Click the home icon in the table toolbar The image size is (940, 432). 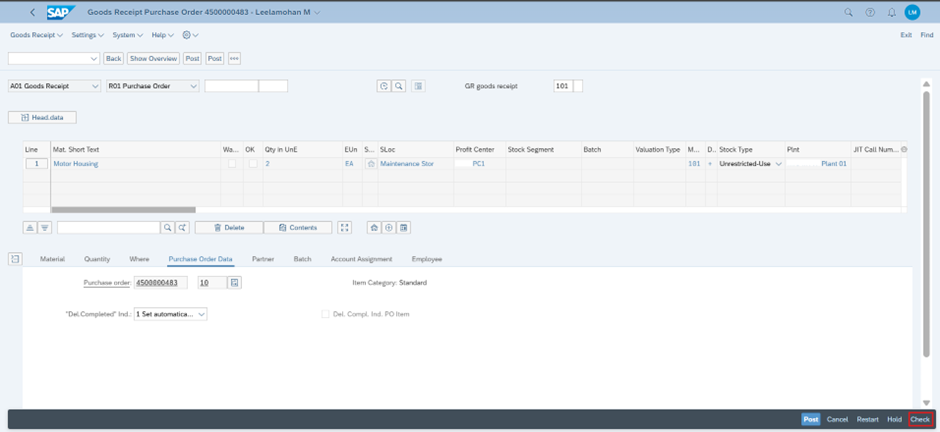pyautogui.click(x=374, y=228)
